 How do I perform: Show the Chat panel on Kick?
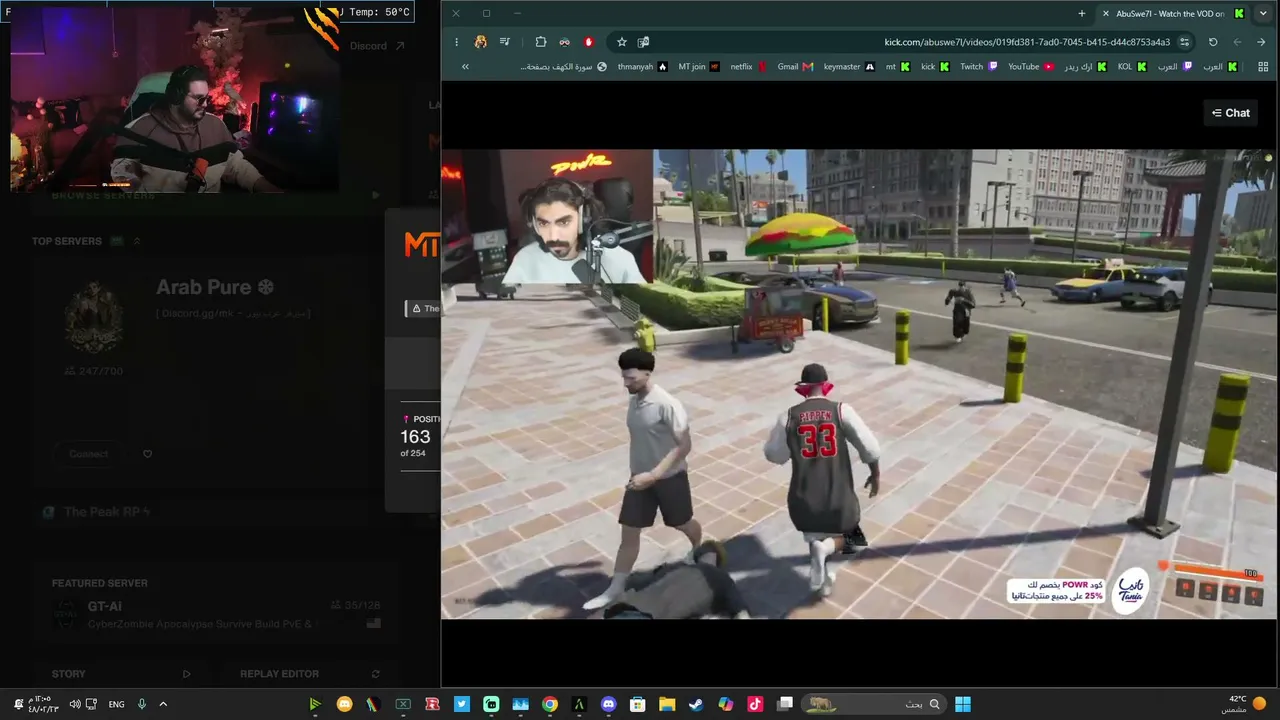point(1231,113)
